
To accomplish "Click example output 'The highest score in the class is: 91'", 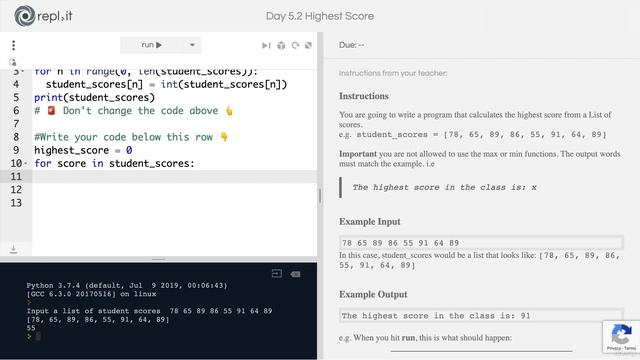I will pos(481,316).
